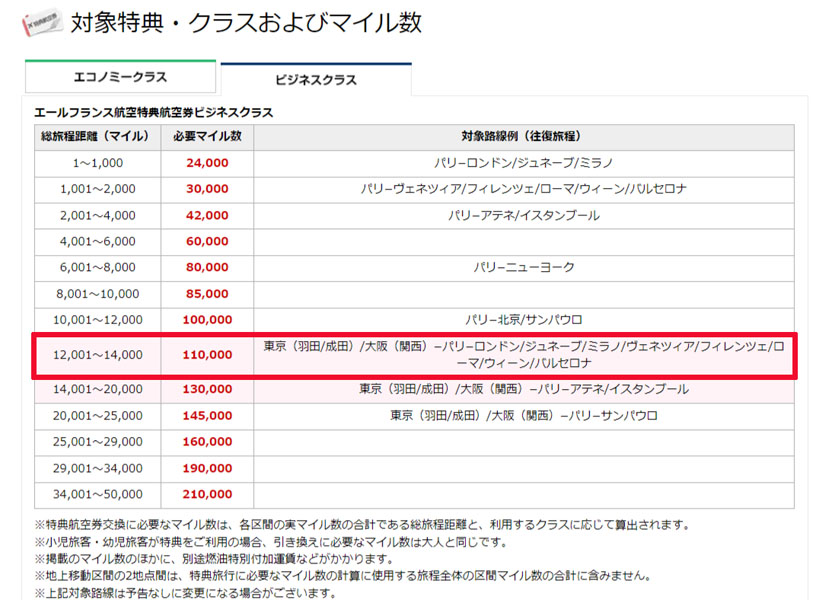The width and height of the screenshot is (813, 600).
Task: Click the 2,001～4,000 distance cell
Action: pyautogui.click(x=97, y=216)
